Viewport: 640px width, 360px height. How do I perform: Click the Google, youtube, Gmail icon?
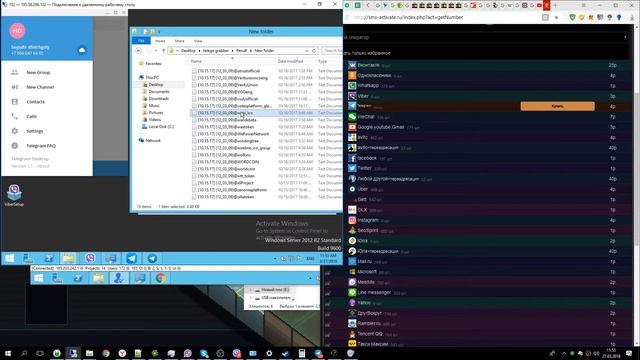click(x=352, y=127)
